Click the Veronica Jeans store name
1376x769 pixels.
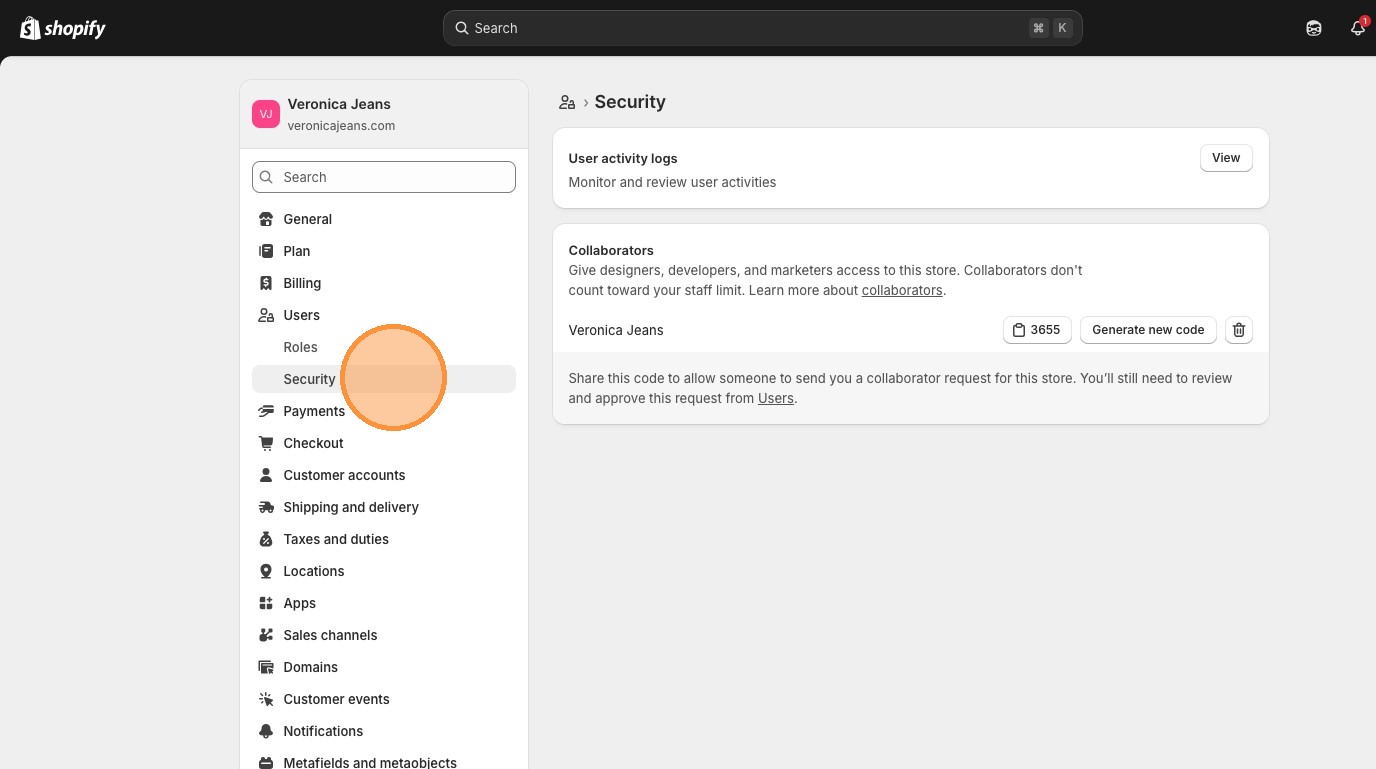339,104
